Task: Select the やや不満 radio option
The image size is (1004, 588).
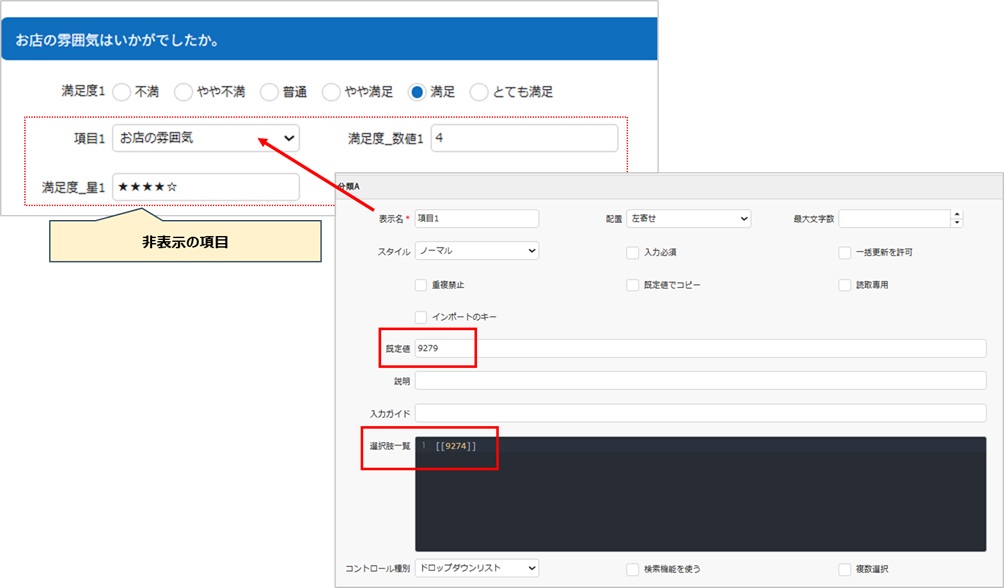Action: pyautogui.click(x=183, y=92)
